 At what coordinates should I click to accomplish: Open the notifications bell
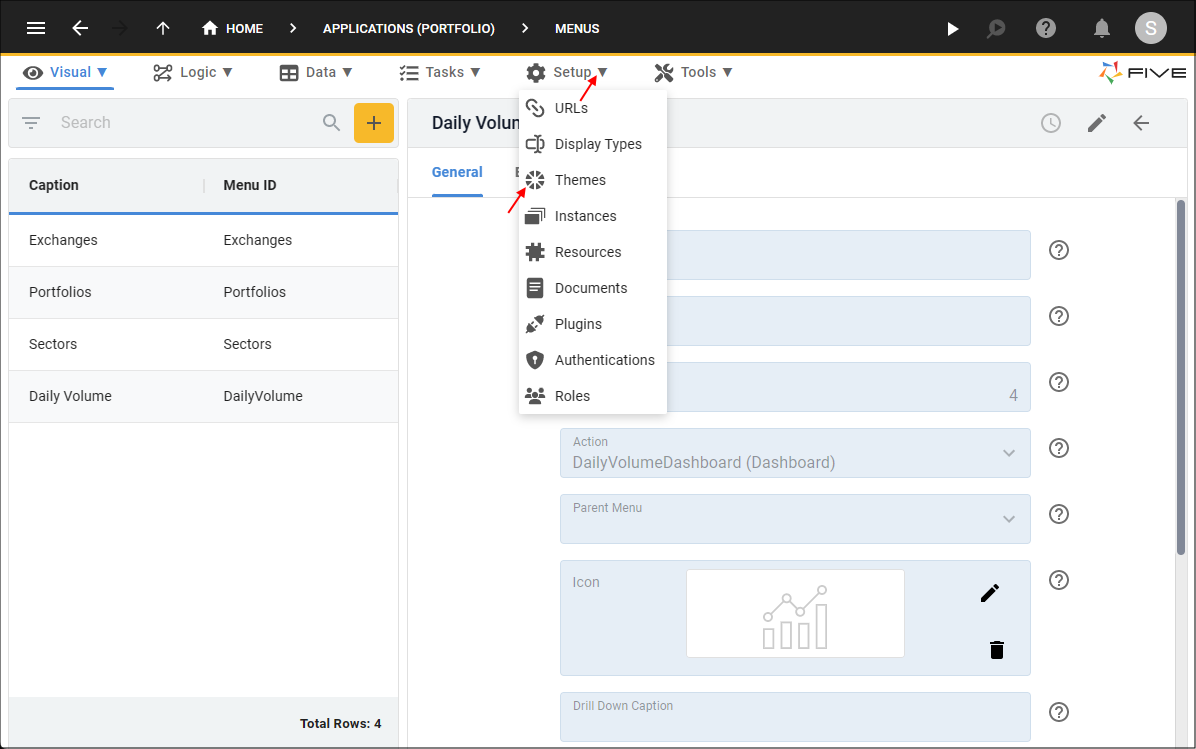[x=1101, y=28]
